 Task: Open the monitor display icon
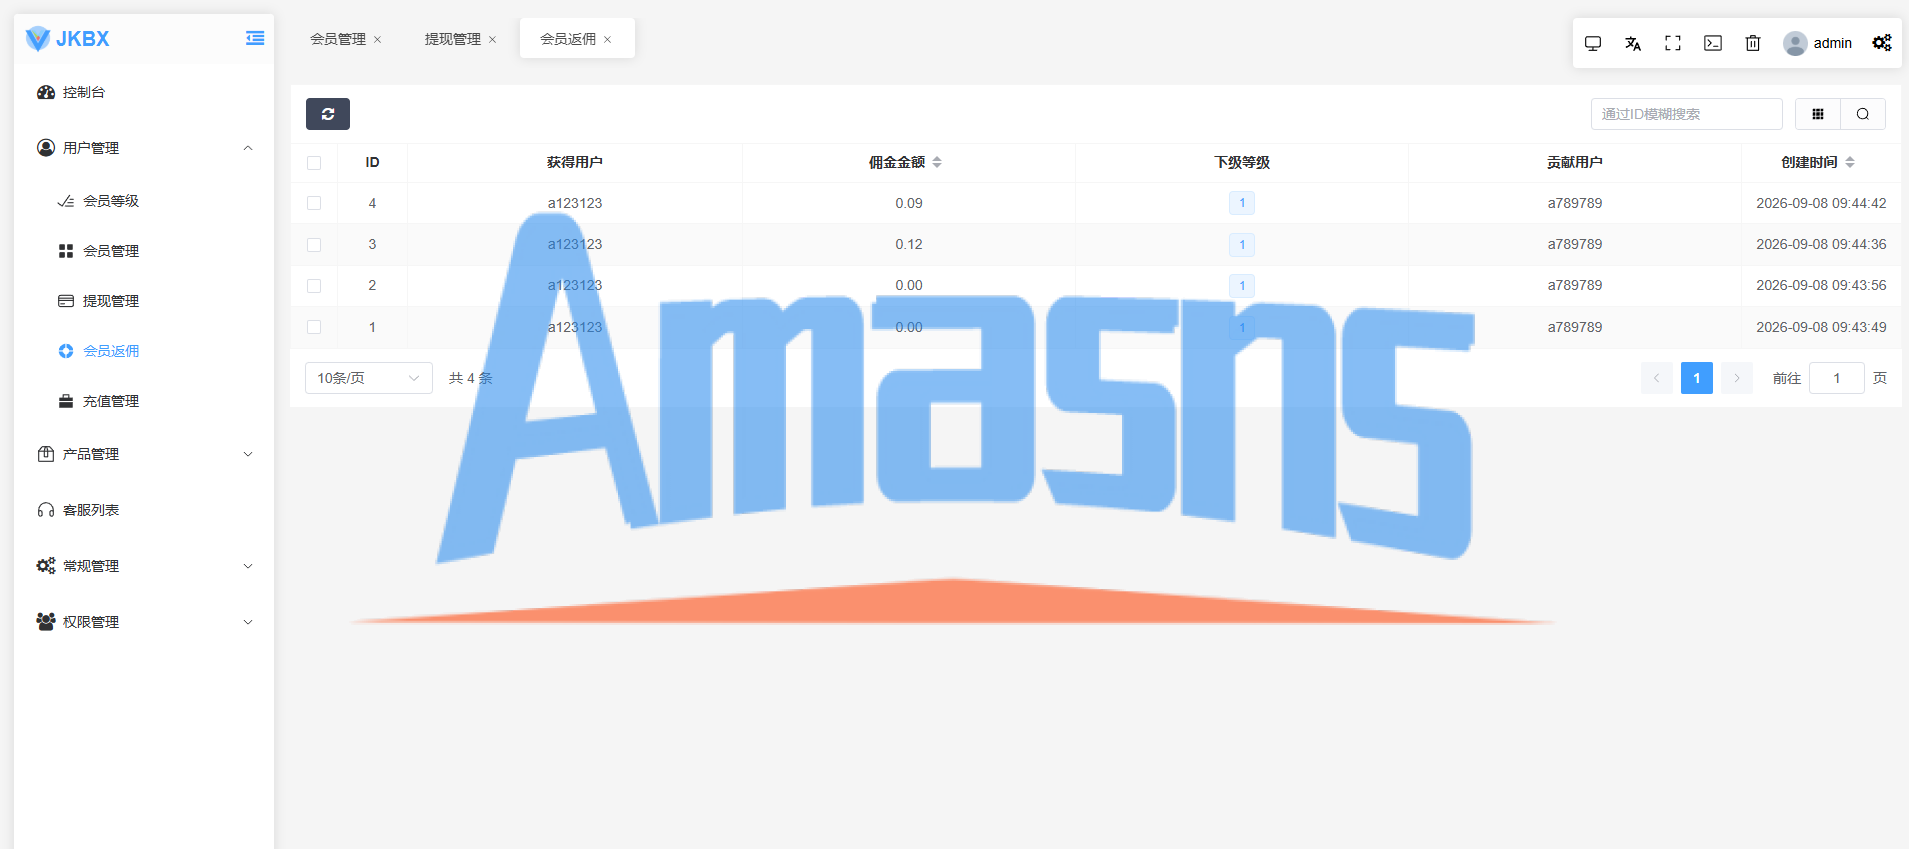tap(1593, 43)
